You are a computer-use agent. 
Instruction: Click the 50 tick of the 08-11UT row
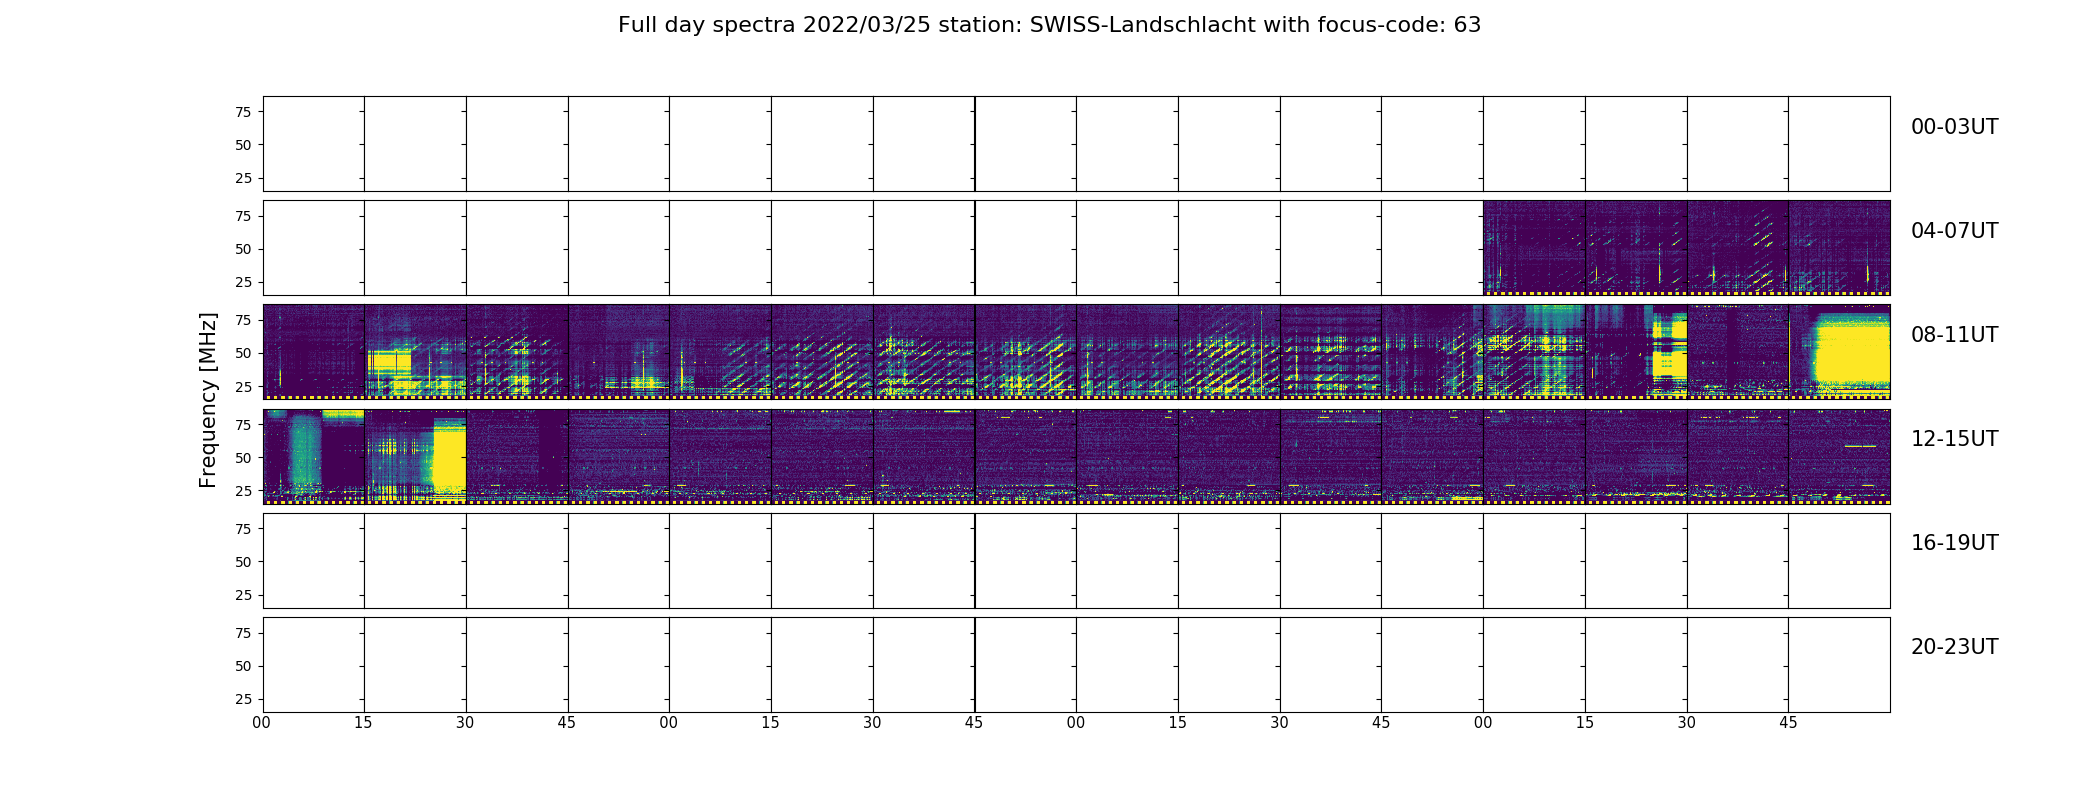point(243,353)
